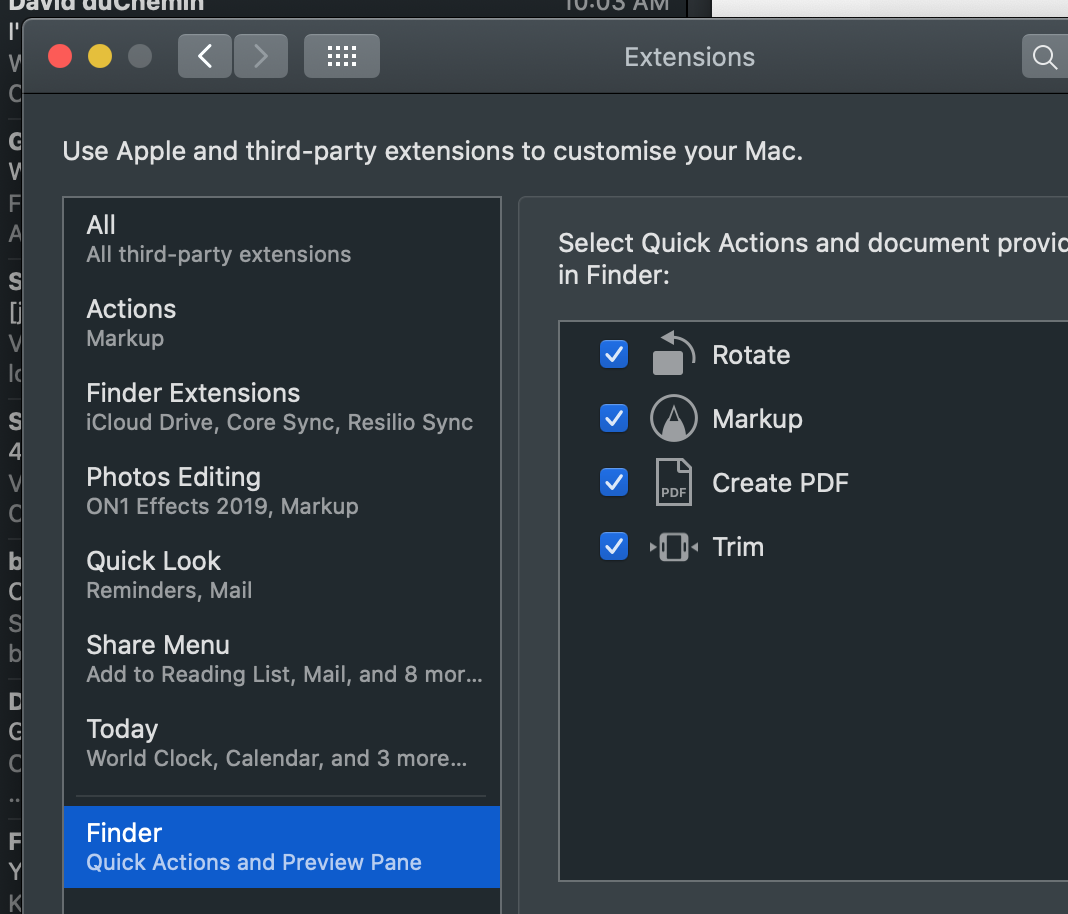This screenshot has width=1068, height=914.
Task: Open the Share Menu category
Action: (x=282, y=659)
